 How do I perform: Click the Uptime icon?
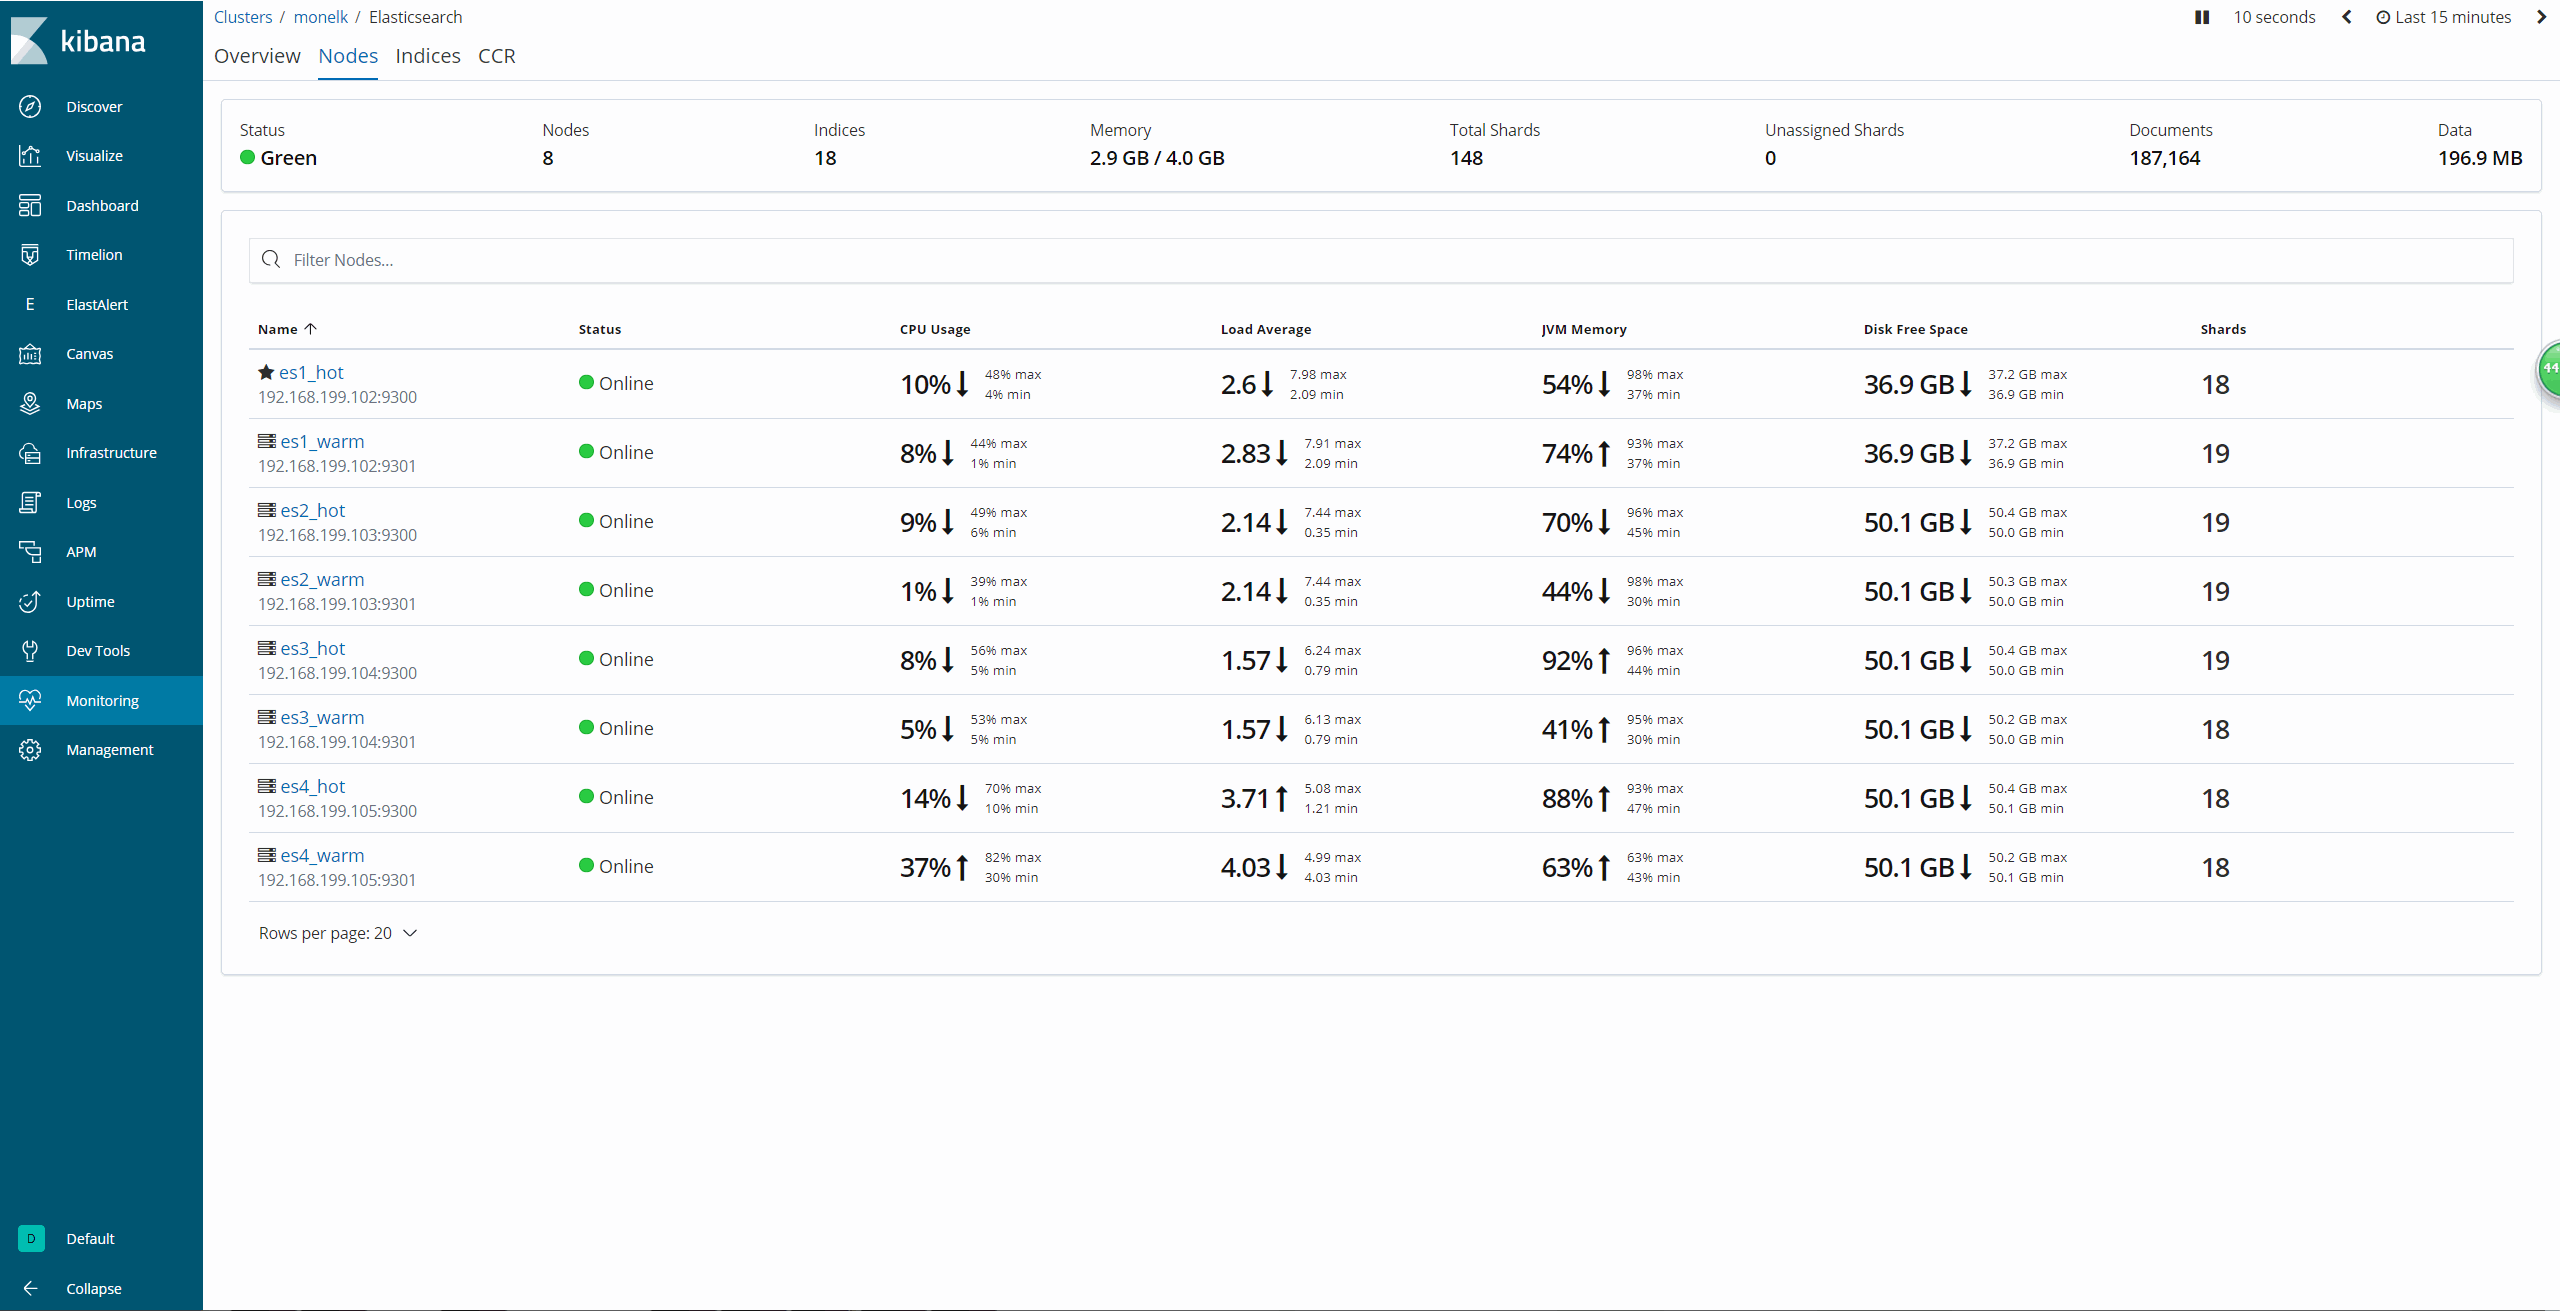30,601
